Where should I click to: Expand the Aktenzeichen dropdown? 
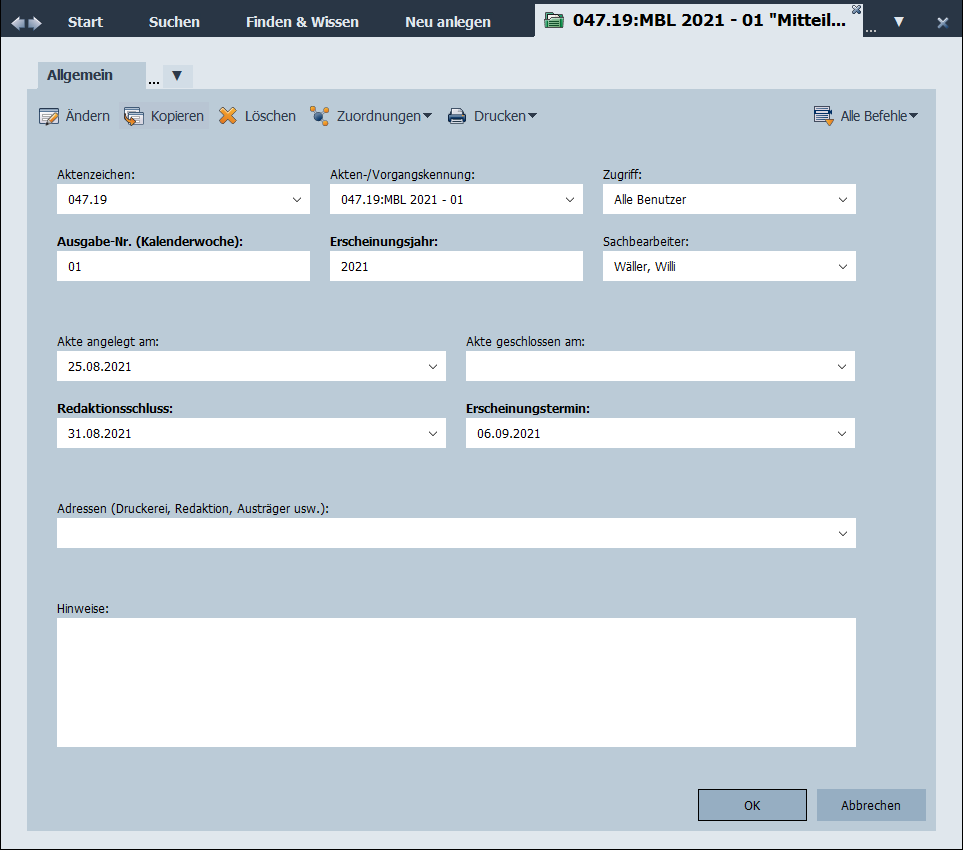tap(297, 199)
